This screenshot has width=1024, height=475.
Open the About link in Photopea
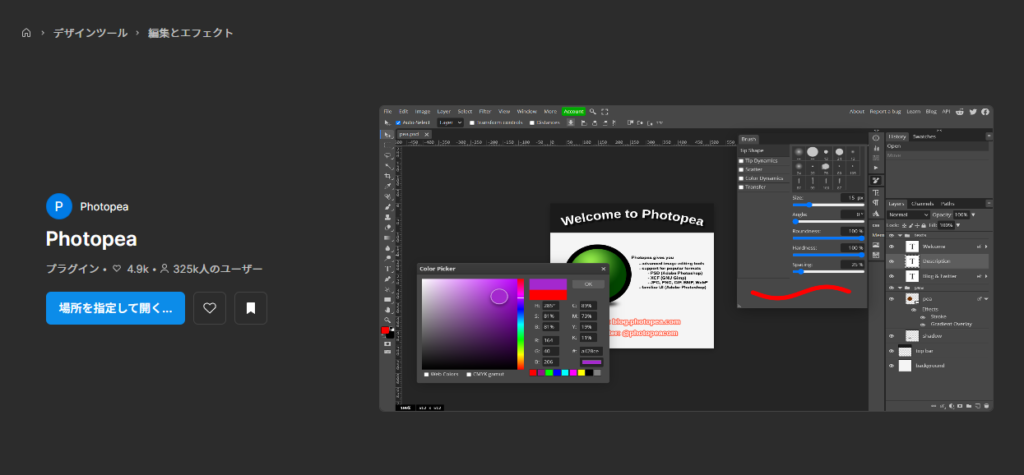coord(857,112)
